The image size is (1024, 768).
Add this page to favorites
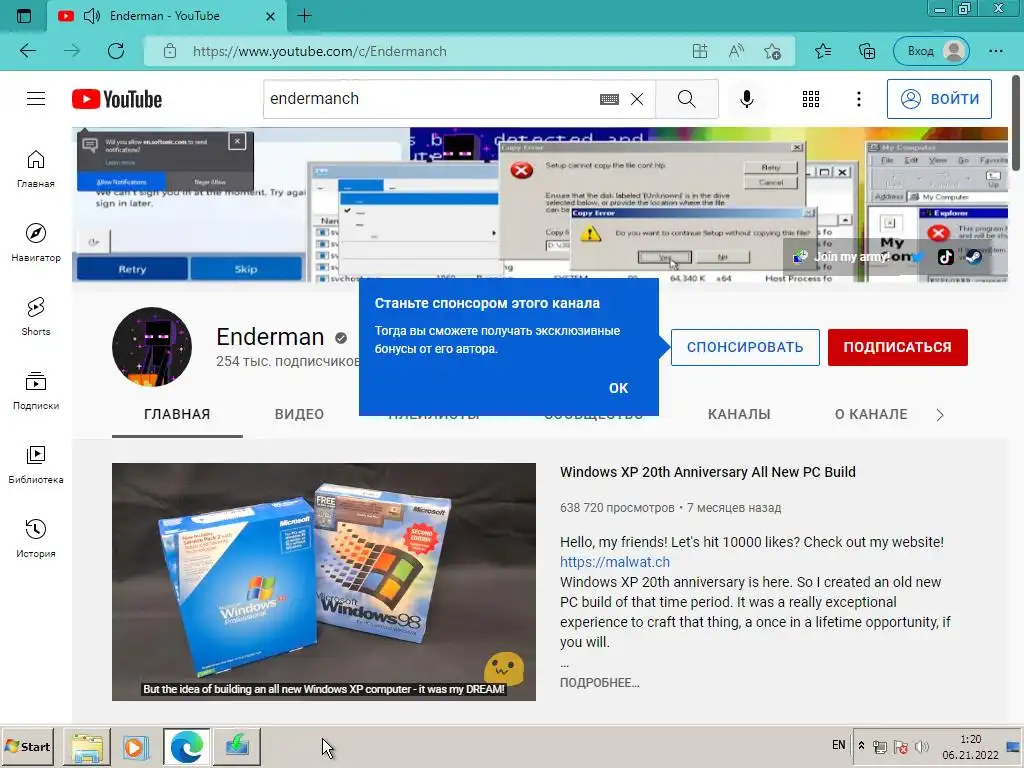pos(773,51)
